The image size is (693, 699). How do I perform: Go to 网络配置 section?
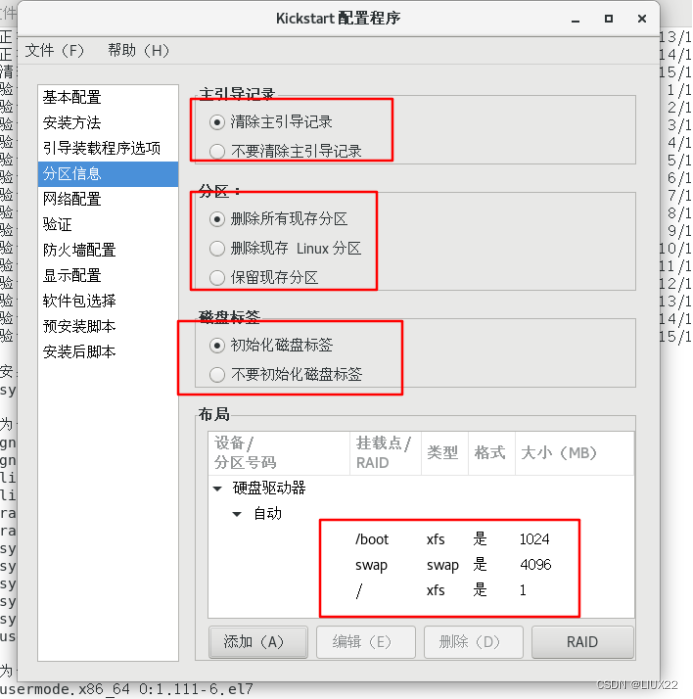(x=108, y=199)
